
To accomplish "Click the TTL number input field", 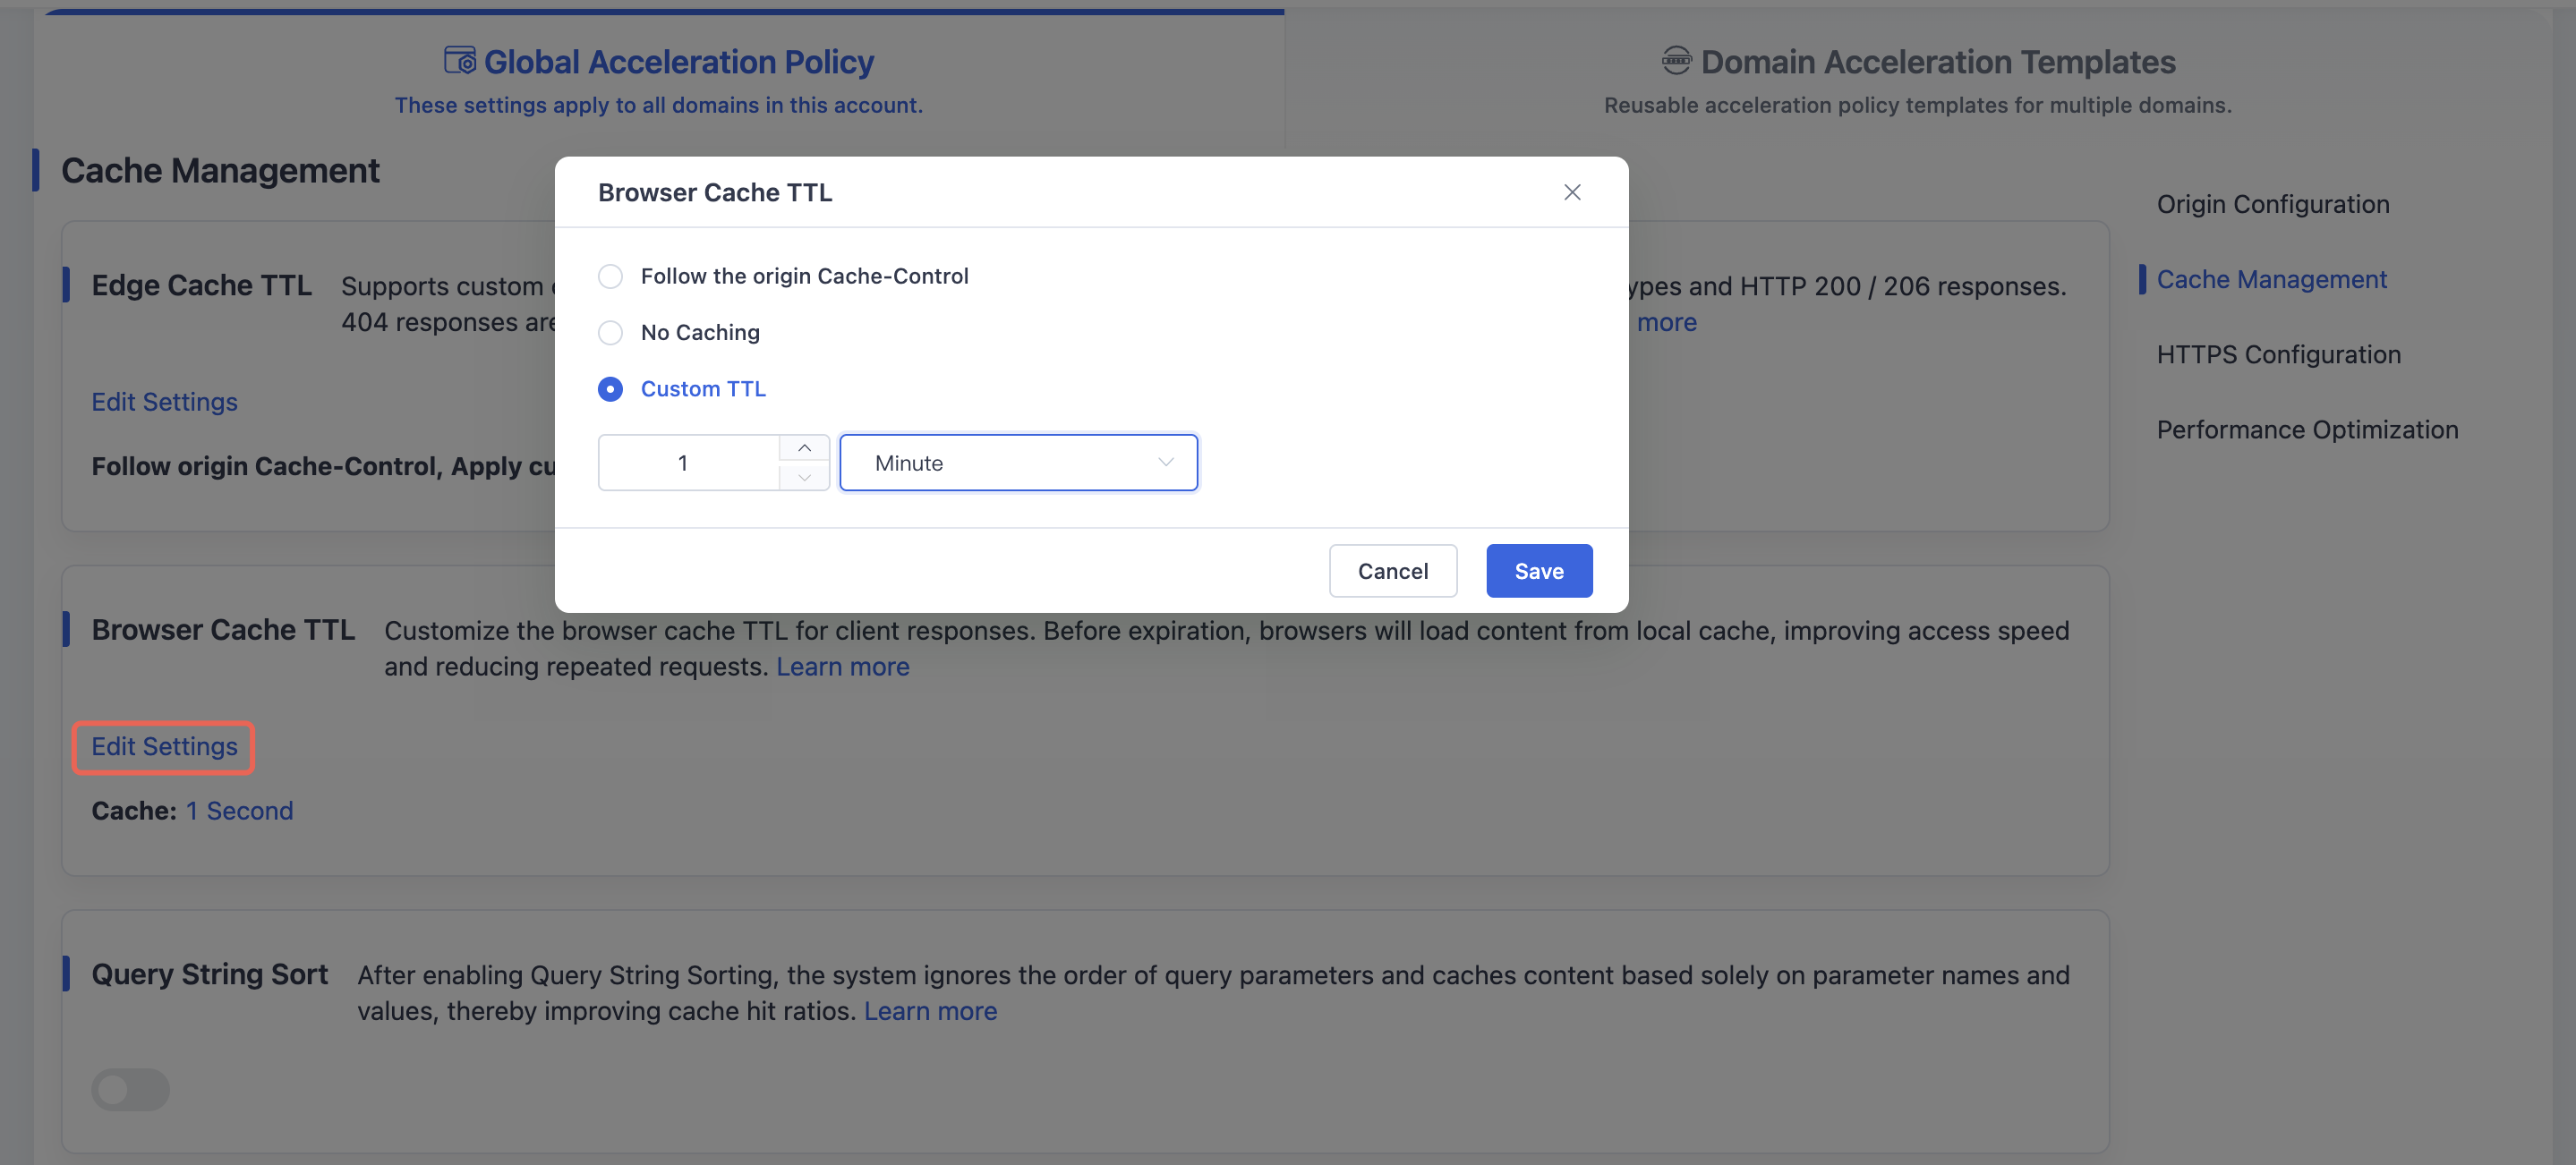I will (689, 463).
